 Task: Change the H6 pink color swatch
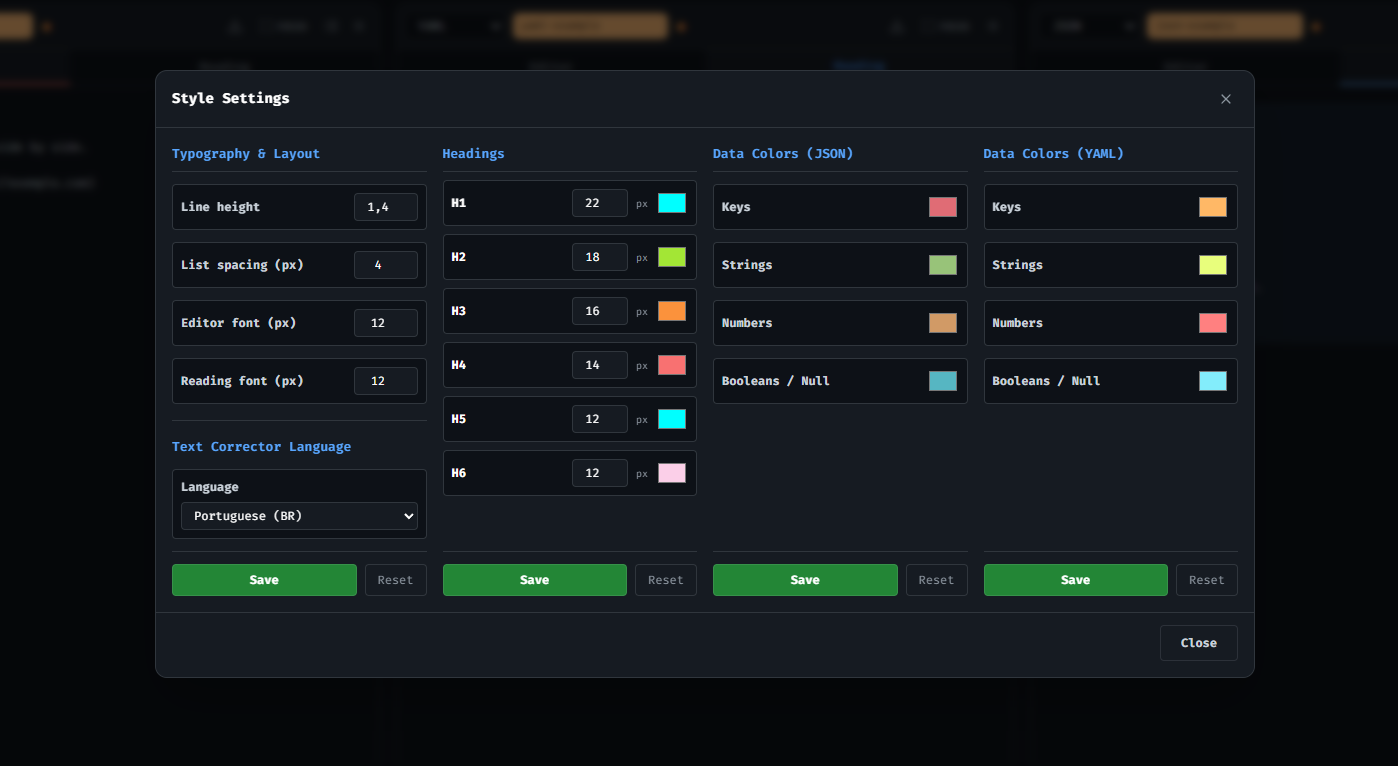coord(671,473)
